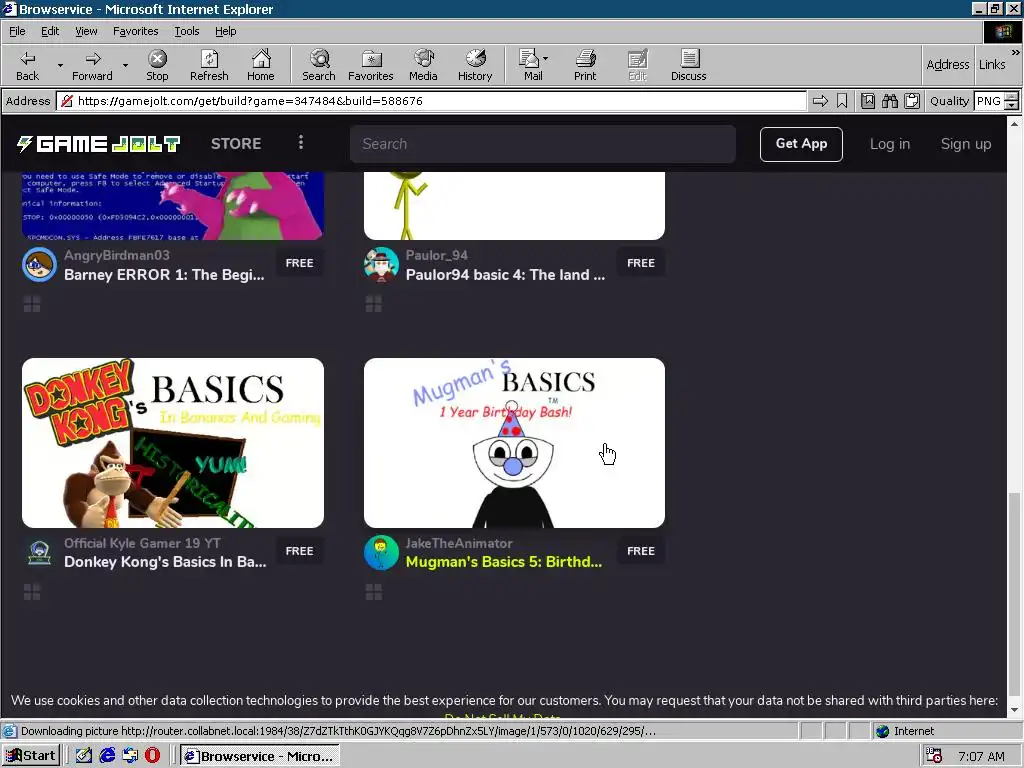Viewport: 1024px width, 768px height.
Task: Click JakeTheAnimator's avatar
Action: (381, 552)
